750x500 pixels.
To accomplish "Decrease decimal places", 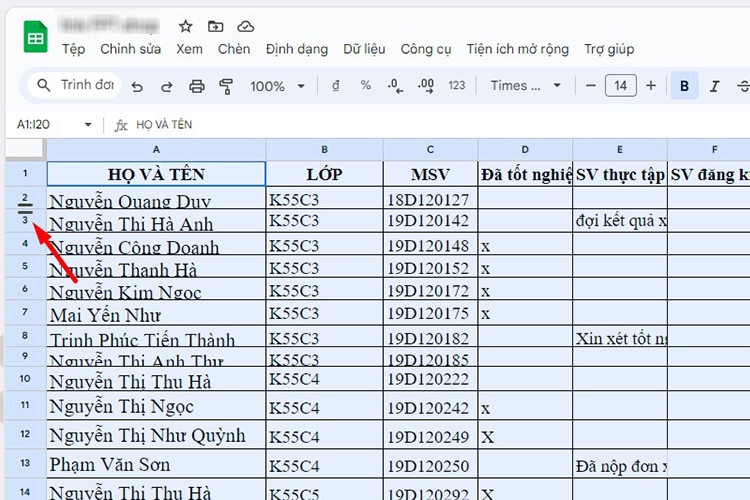I will (395, 86).
